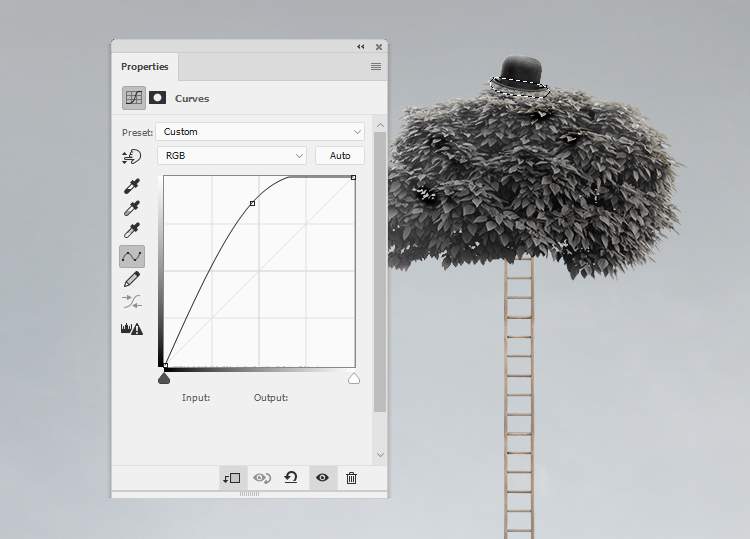This screenshot has height=539, width=750.
Task: Pick the white point eyedropper
Action: [x=132, y=230]
